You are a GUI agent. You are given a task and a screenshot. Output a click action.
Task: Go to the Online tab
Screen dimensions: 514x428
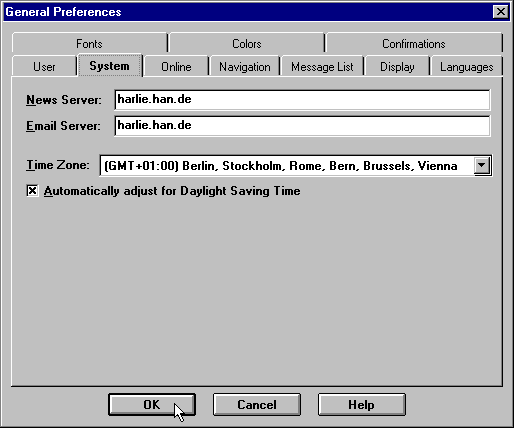click(176, 67)
